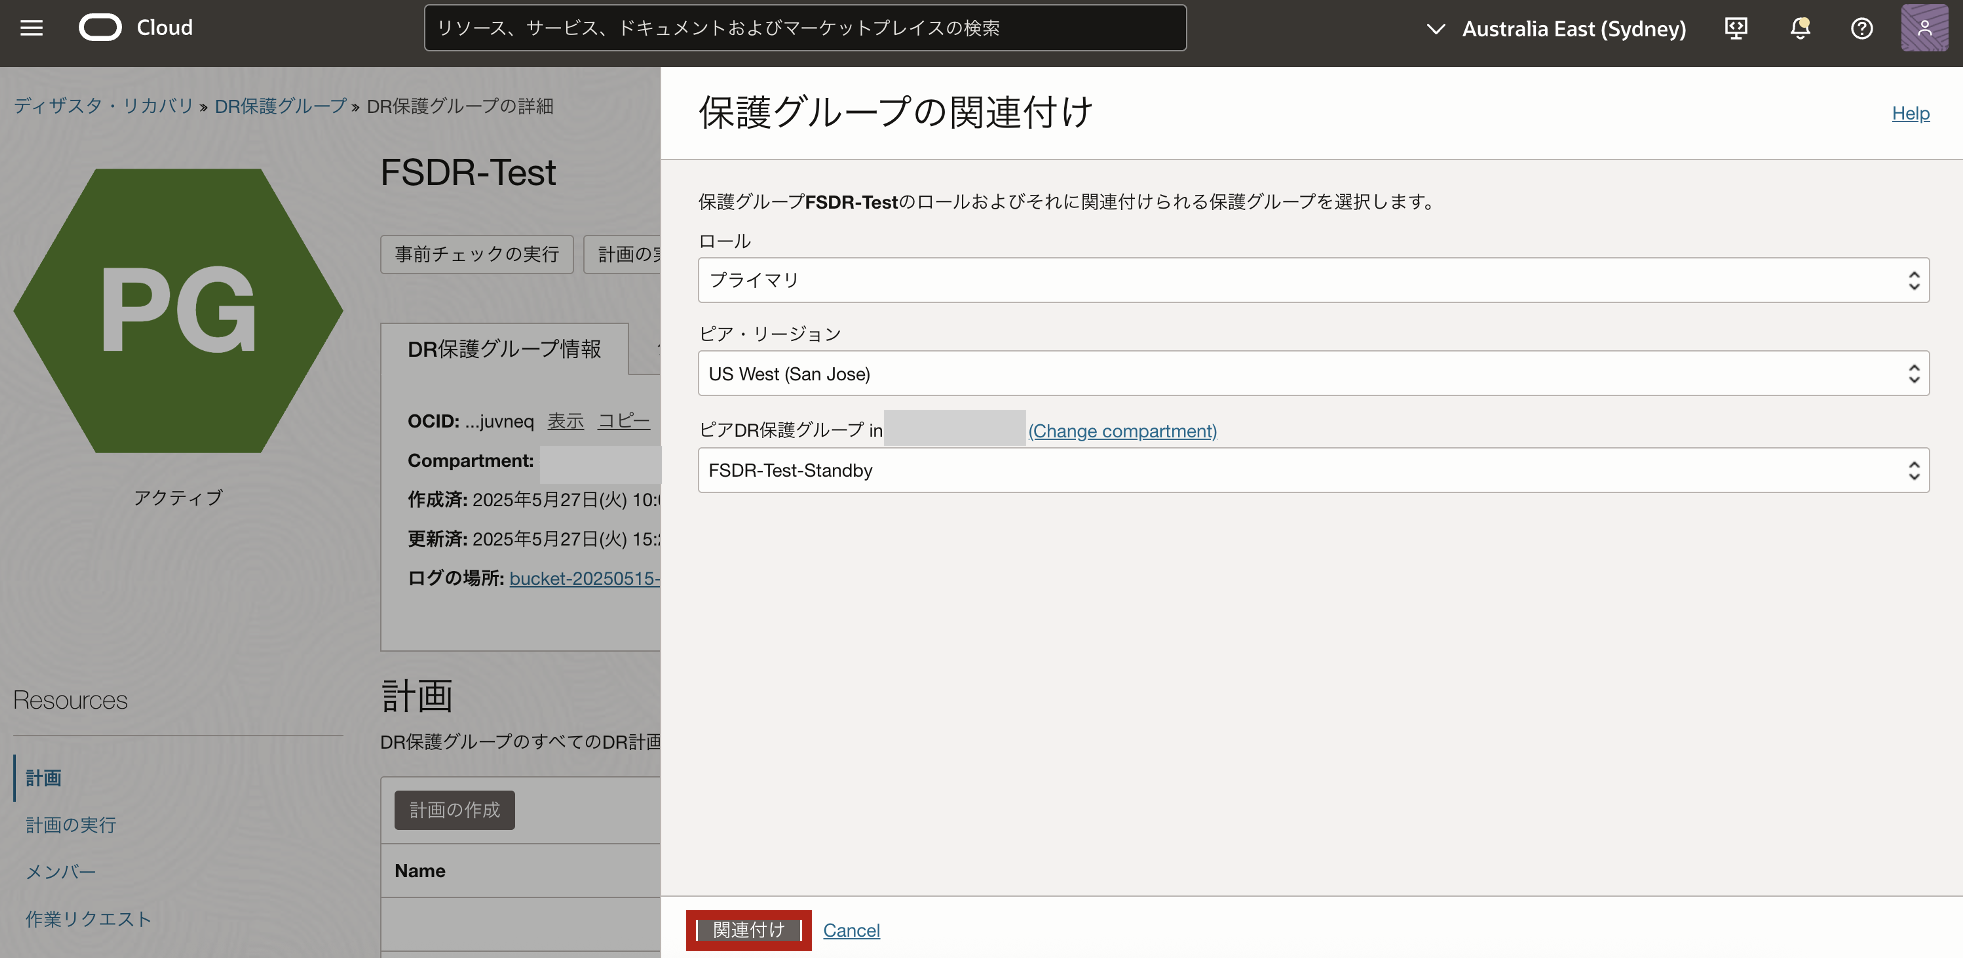1970x958 pixels.
Task: Change the ロール selection from プライマリ
Action: [1313, 280]
